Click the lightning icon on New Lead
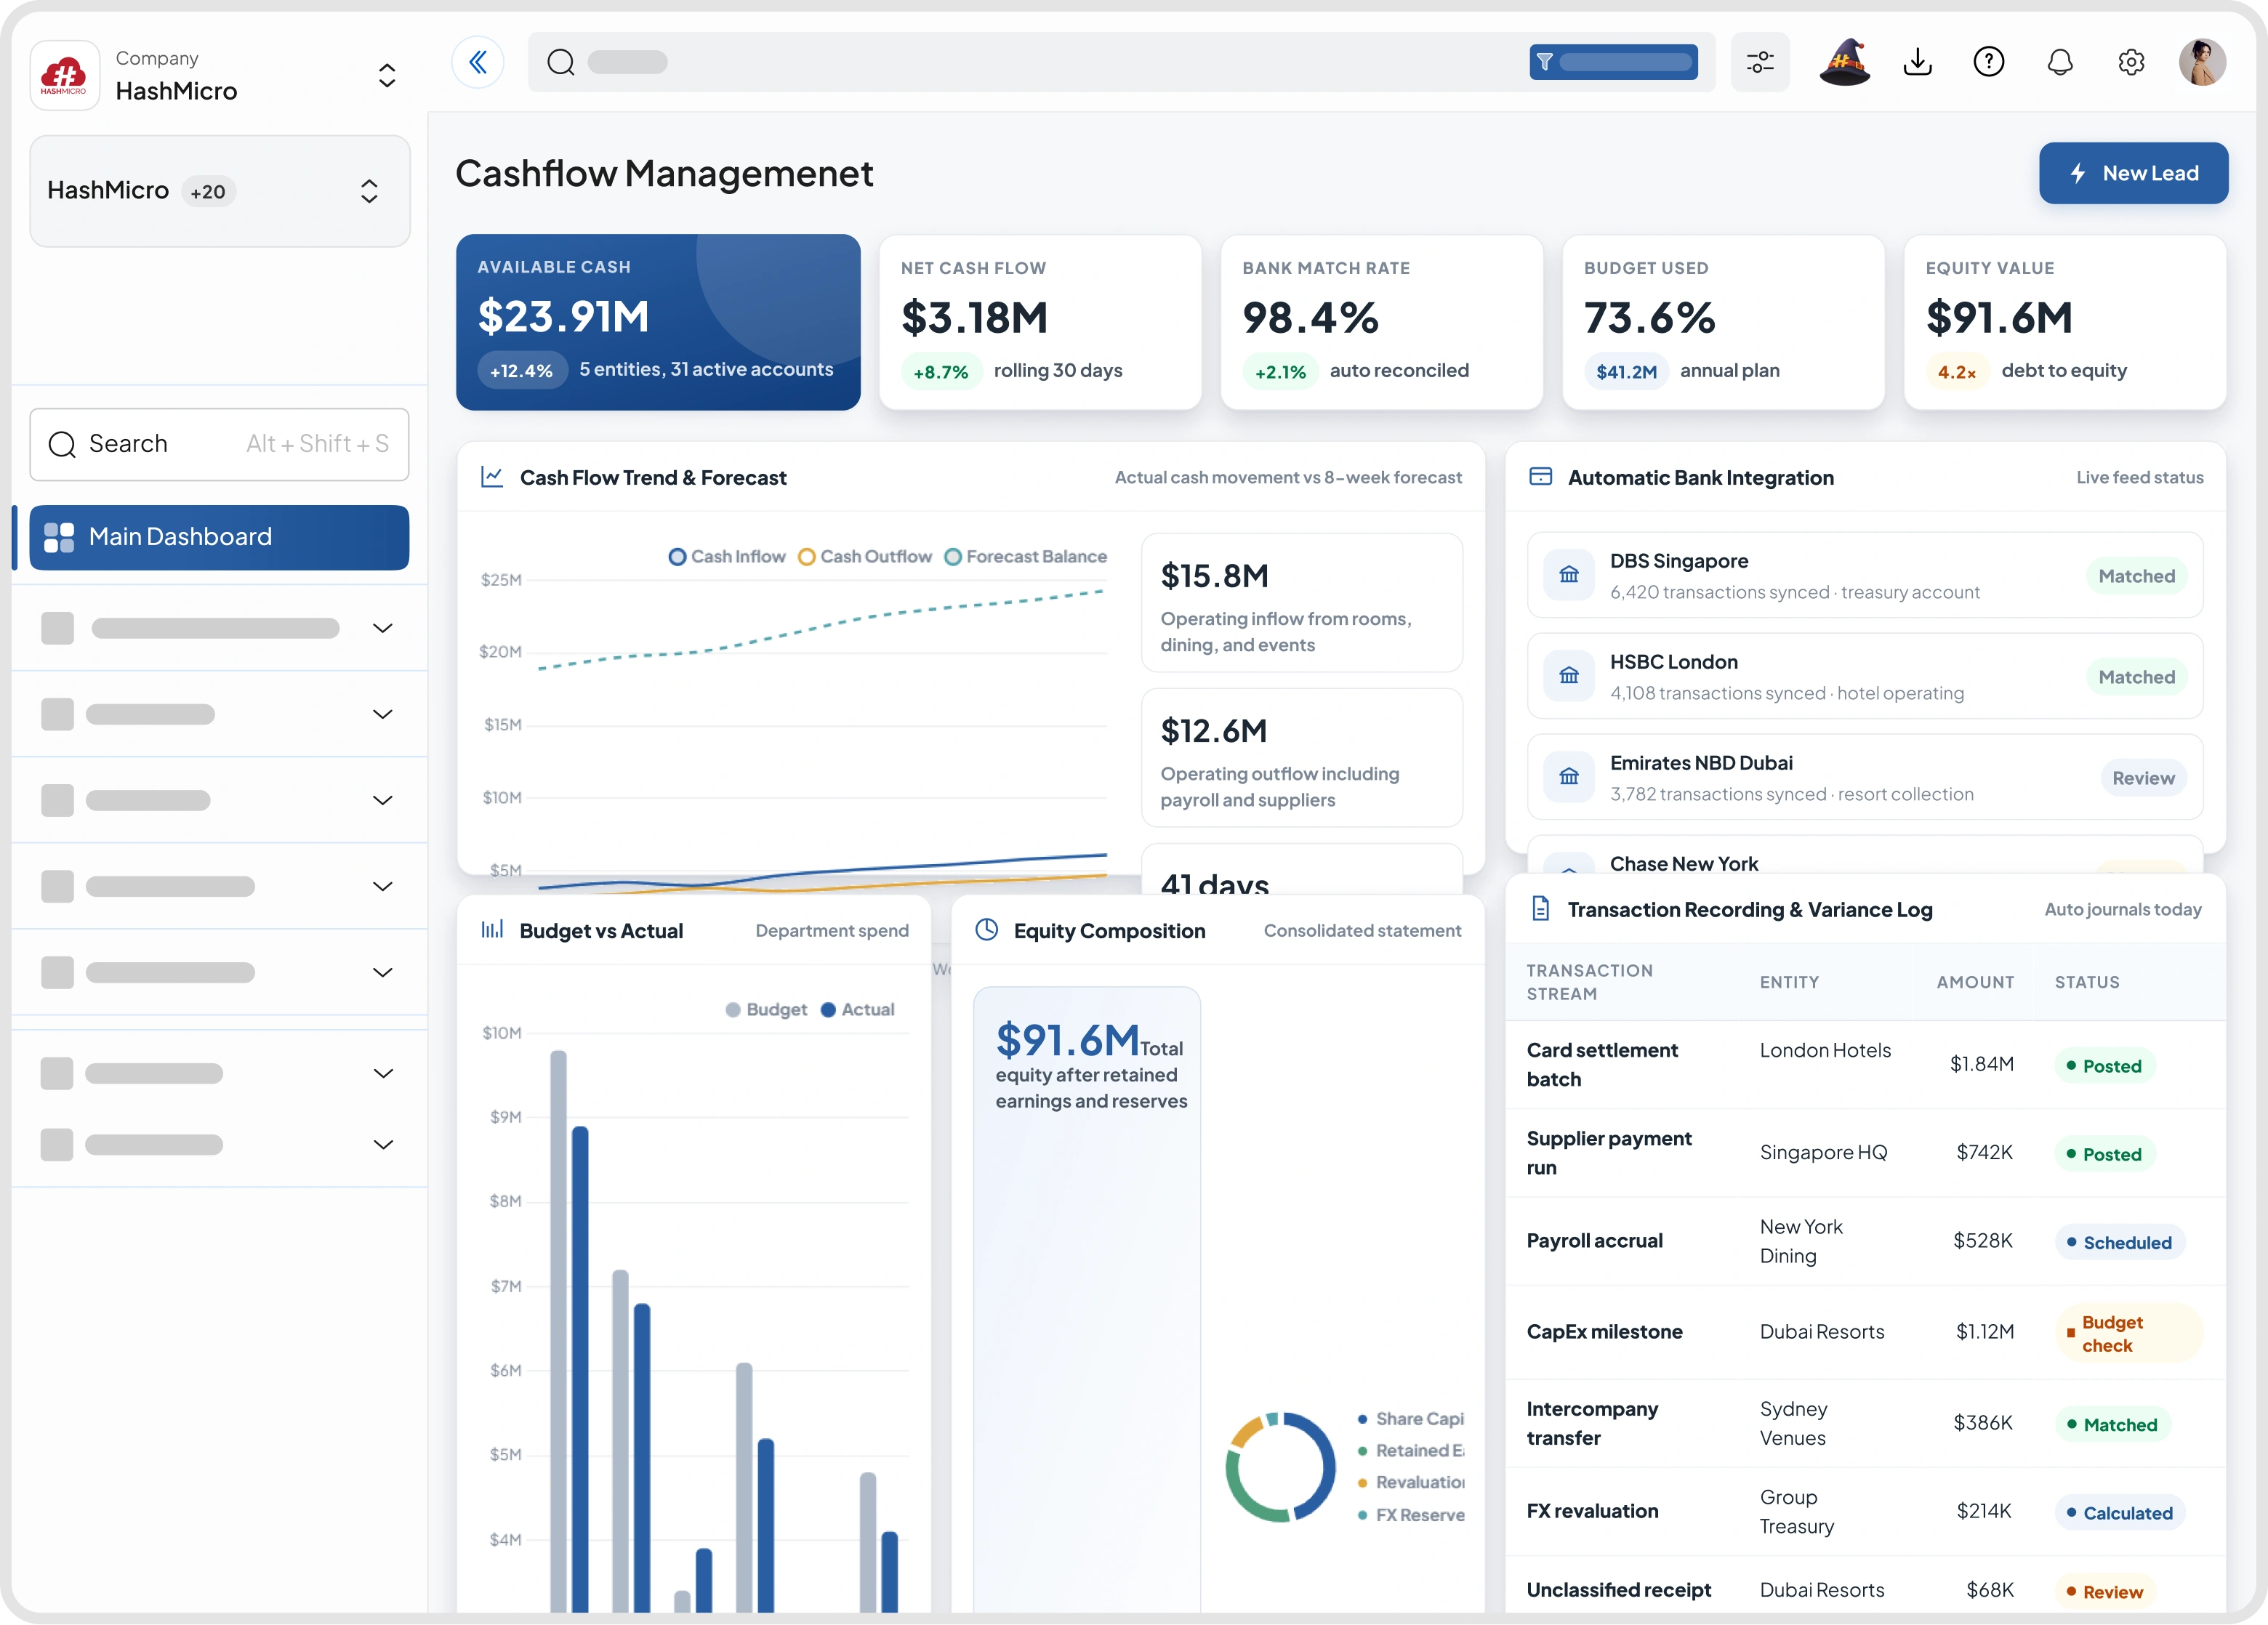 pyautogui.click(x=2078, y=173)
